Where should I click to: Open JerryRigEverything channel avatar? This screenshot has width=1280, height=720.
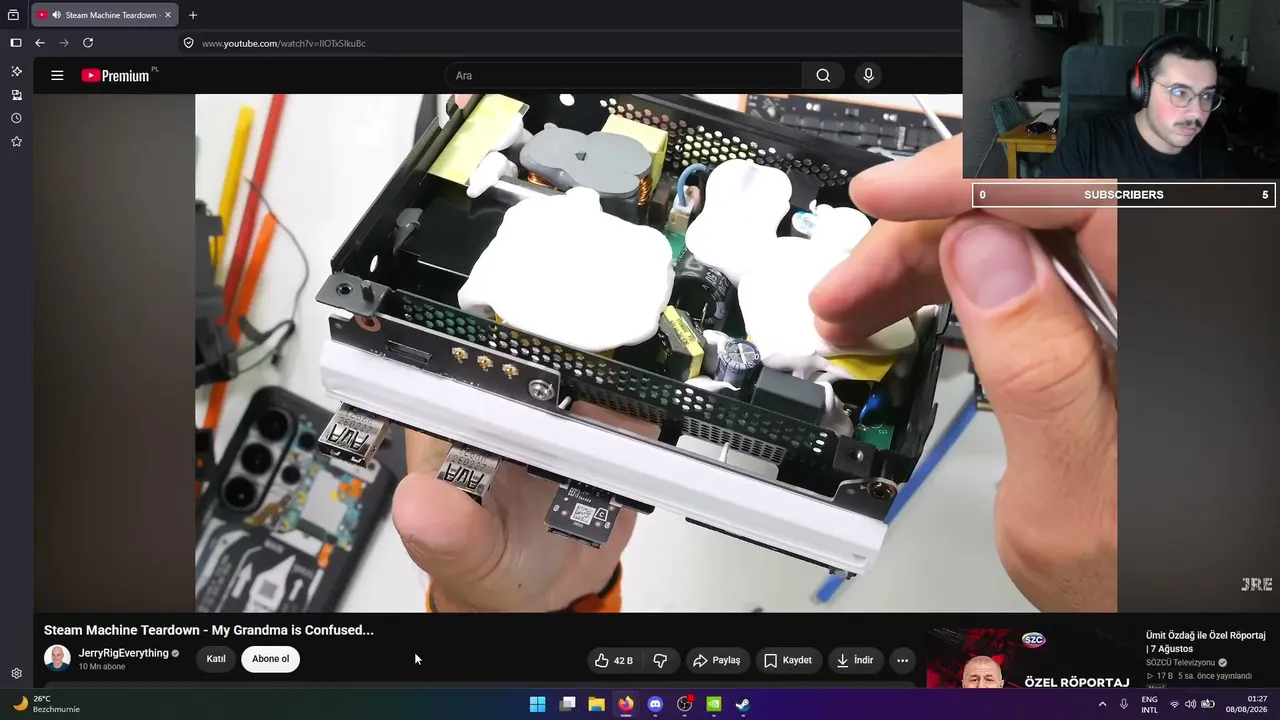coord(57,658)
